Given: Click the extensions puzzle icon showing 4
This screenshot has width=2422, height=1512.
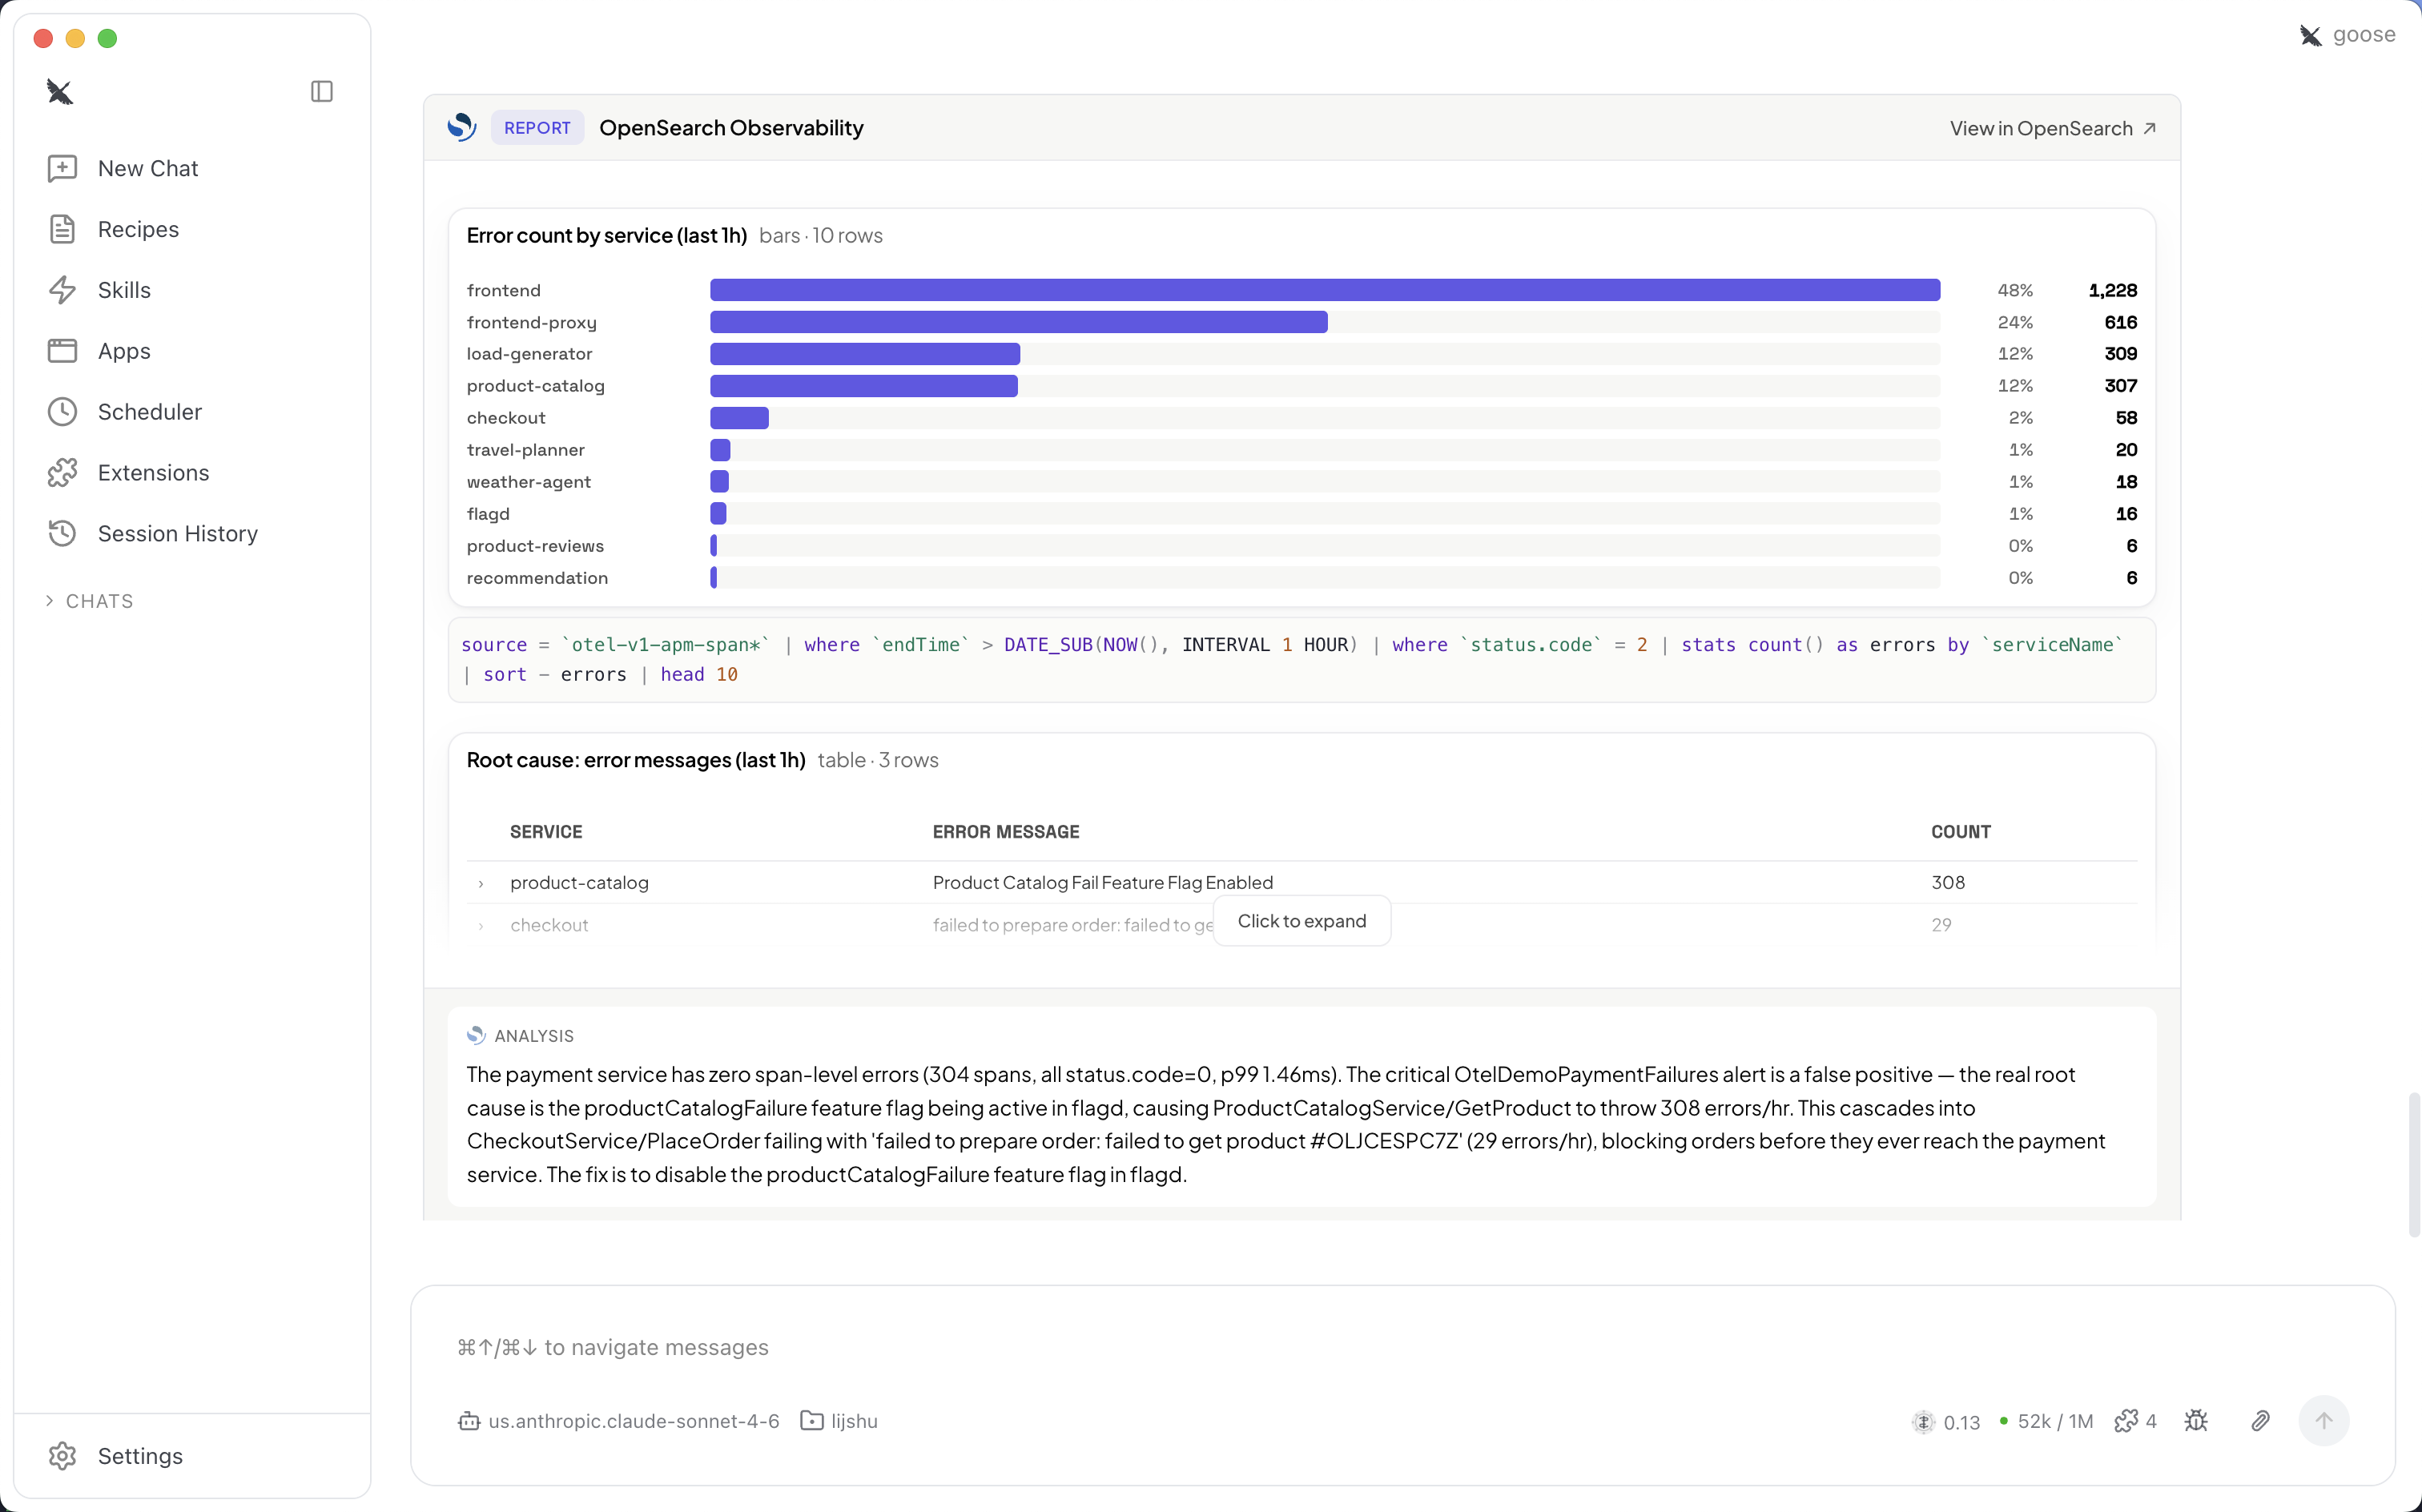Looking at the screenshot, I should click(x=2136, y=1421).
